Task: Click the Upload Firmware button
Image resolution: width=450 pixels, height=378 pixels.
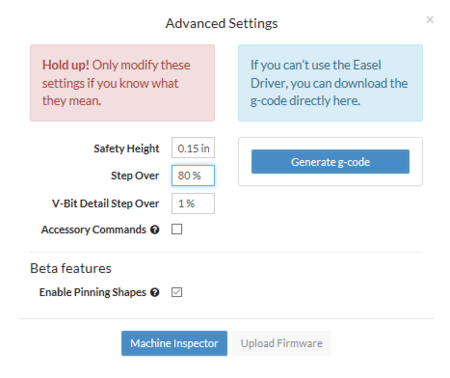Action: coord(281,343)
